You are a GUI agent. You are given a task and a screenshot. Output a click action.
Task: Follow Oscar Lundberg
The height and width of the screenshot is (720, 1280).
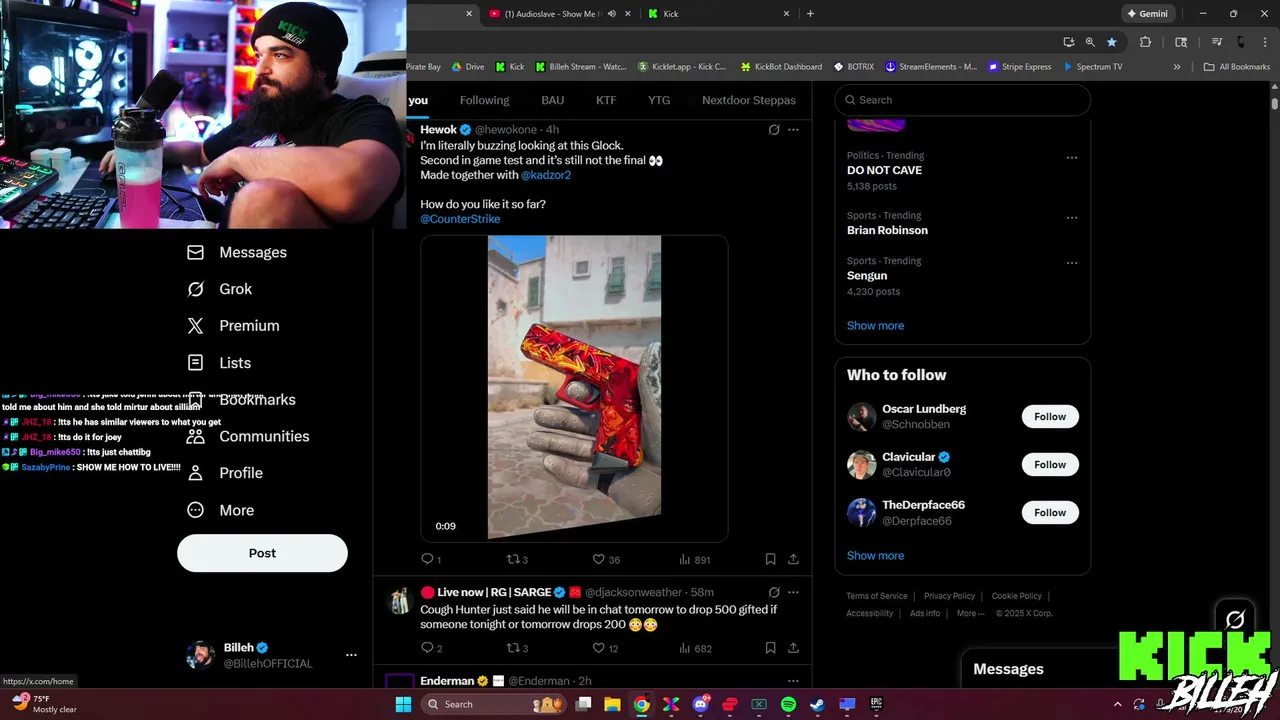(x=1050, y=416)
